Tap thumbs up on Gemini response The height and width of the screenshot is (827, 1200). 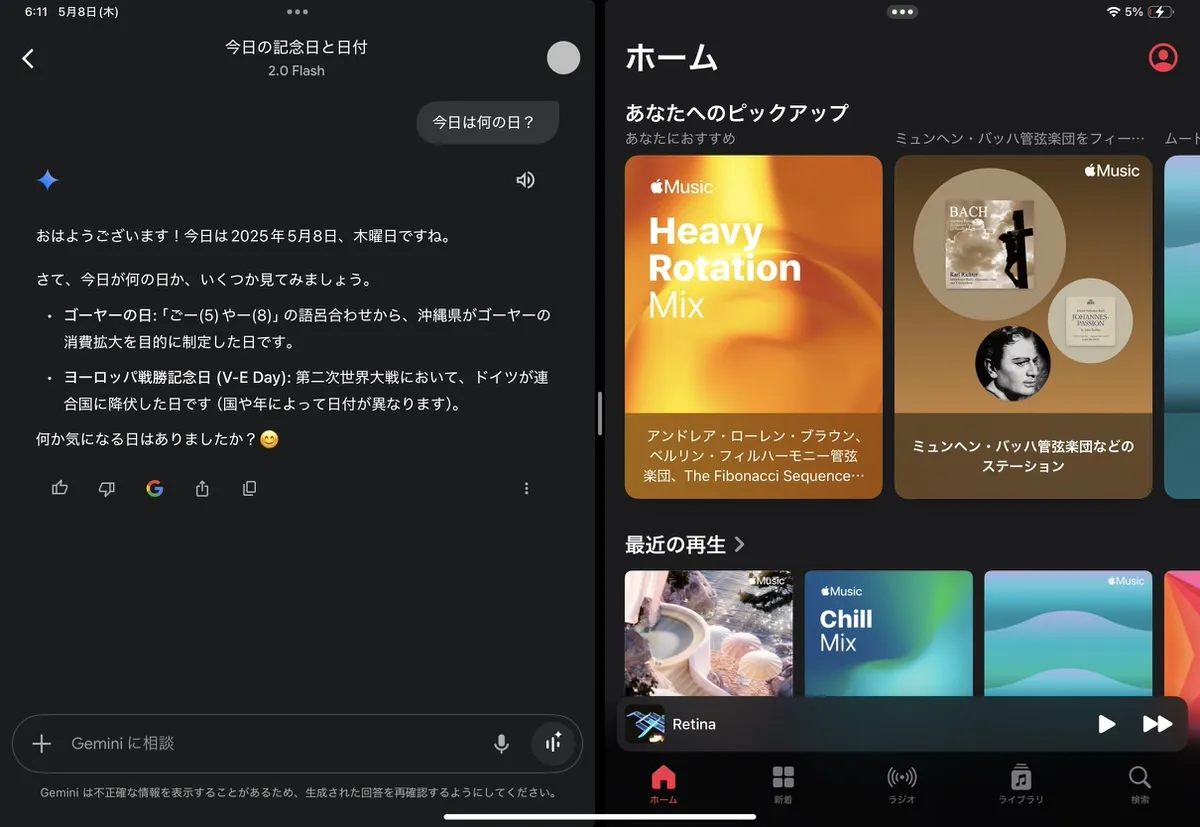(60, 488)
